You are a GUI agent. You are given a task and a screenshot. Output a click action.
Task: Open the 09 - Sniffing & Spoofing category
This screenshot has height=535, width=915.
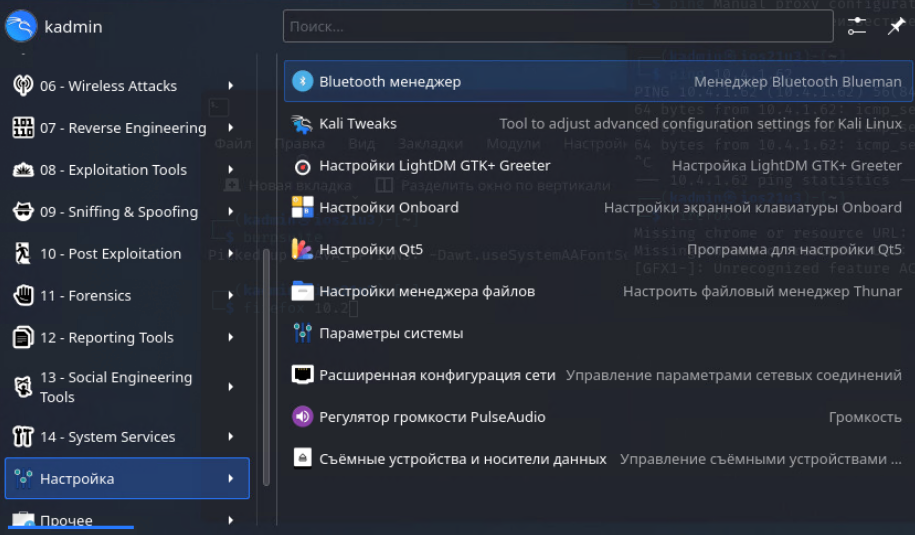tap(118, 212)
